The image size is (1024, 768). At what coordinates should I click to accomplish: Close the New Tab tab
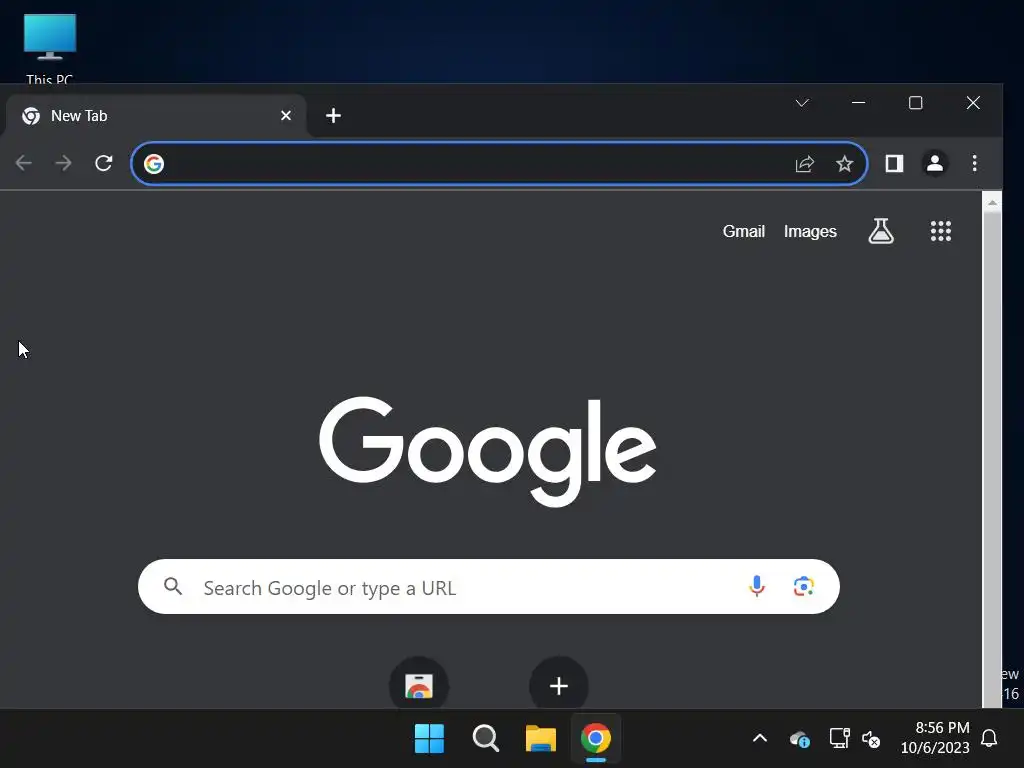click(x=285, y=116)
